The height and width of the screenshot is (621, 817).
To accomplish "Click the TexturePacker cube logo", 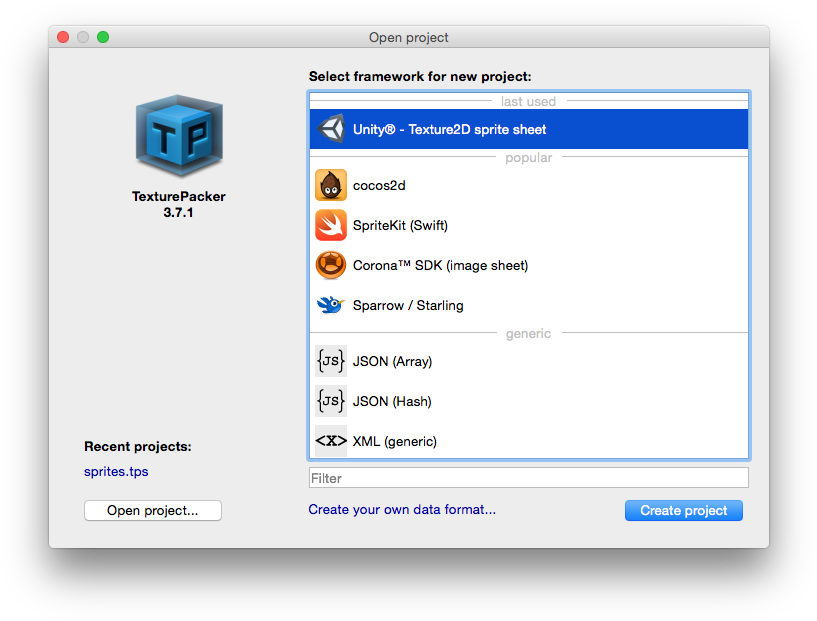I will [178, 135].
